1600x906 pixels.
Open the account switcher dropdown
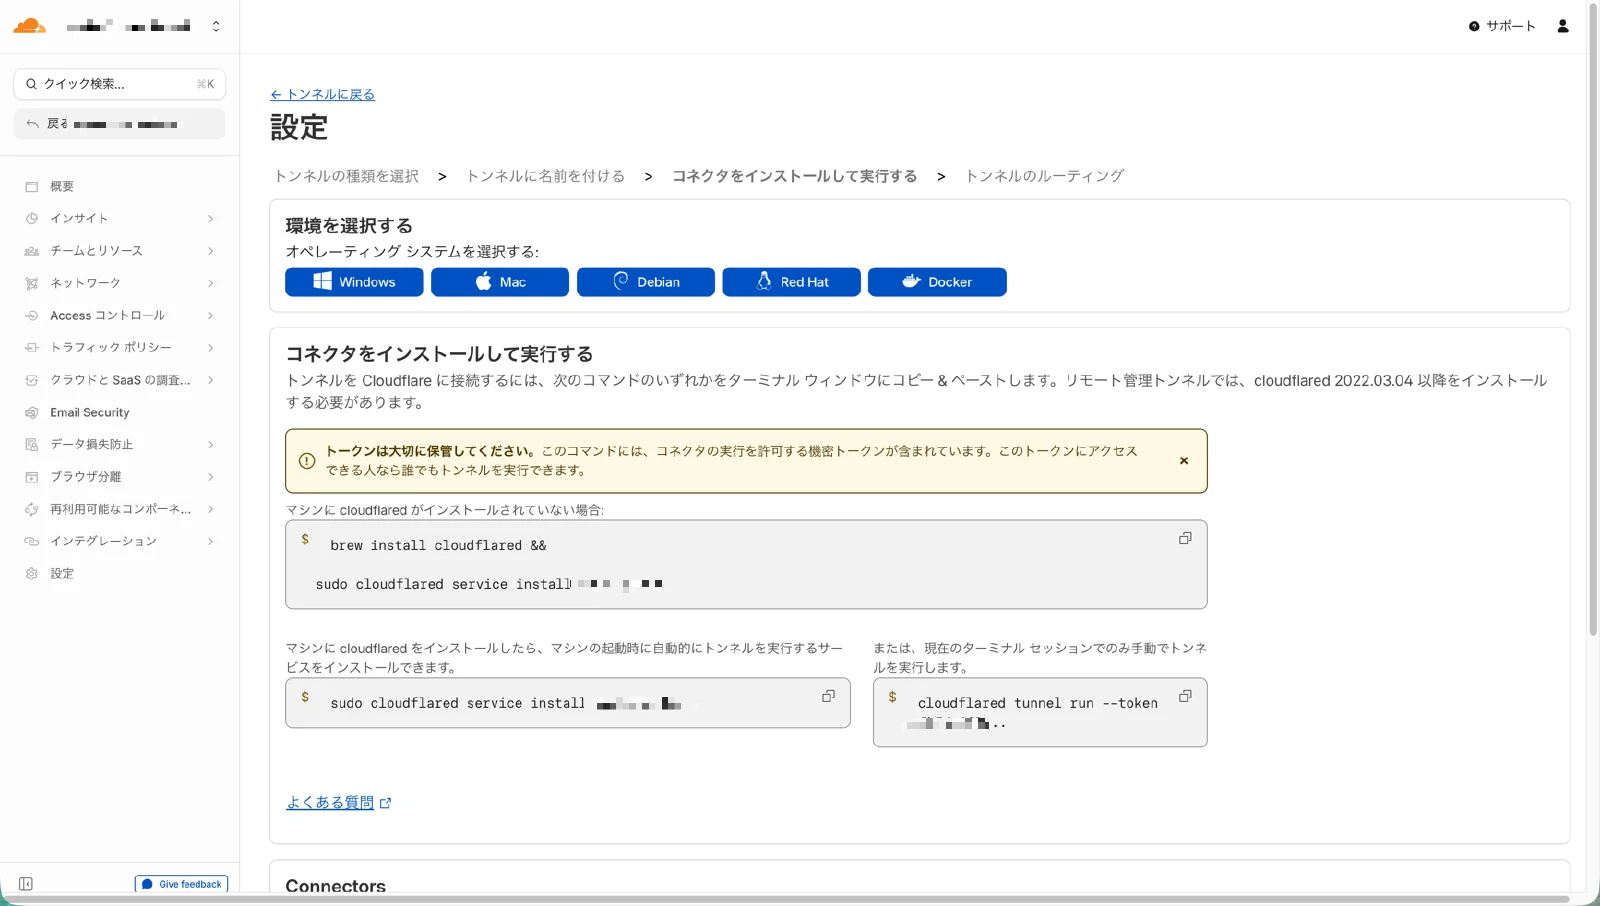[216, 25]
